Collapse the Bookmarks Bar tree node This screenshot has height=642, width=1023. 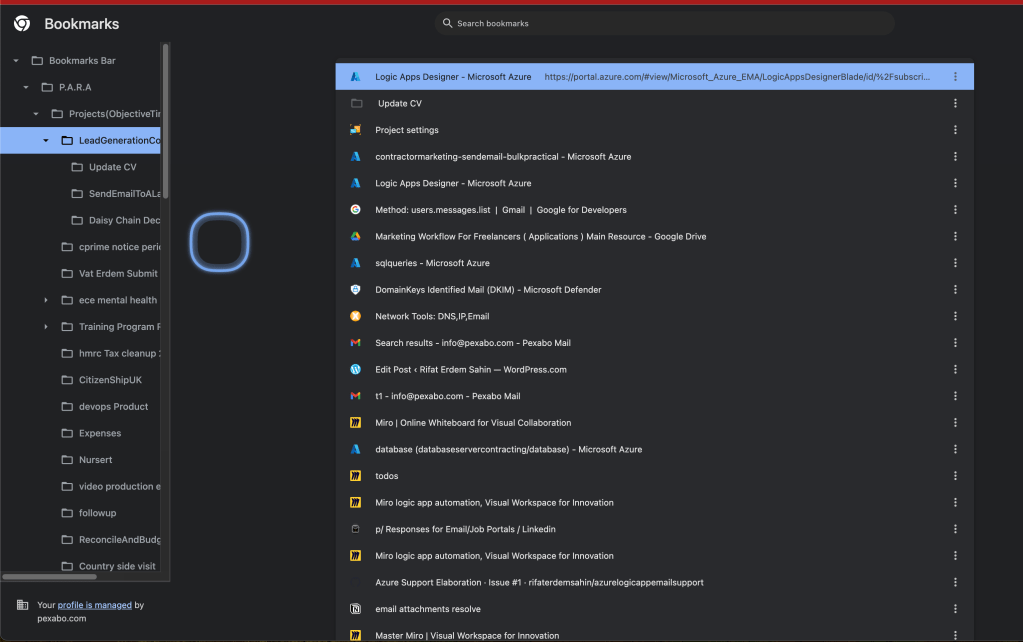[x=16, y=61]
